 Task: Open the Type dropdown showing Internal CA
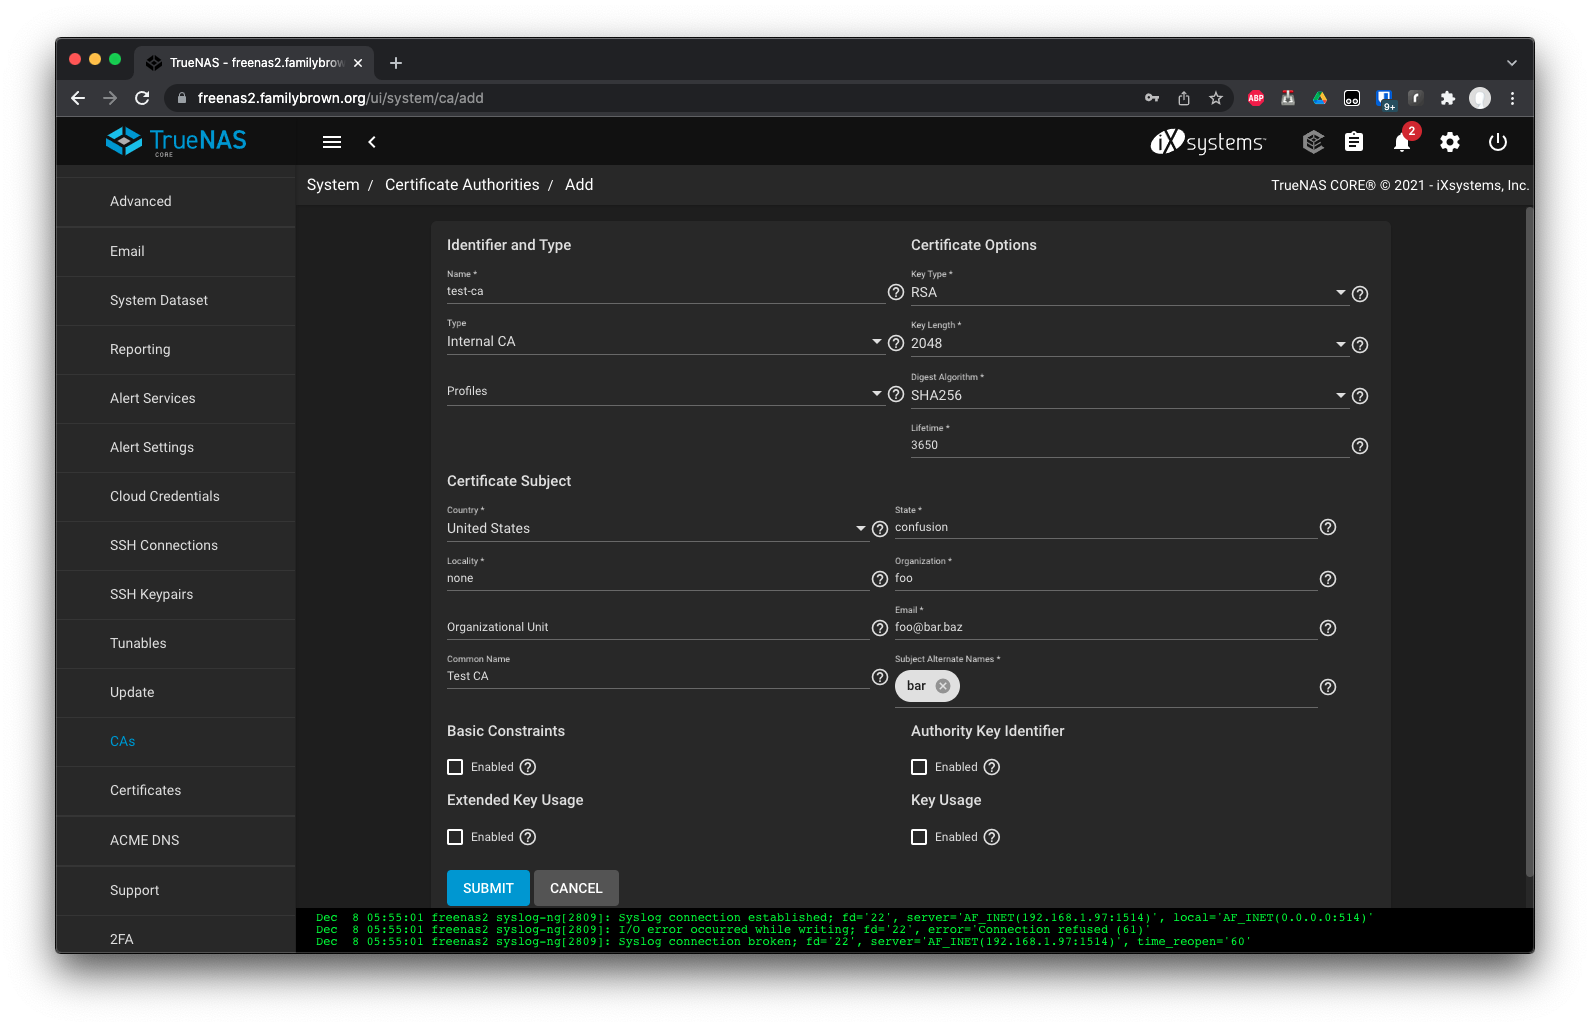coord(665,342)
